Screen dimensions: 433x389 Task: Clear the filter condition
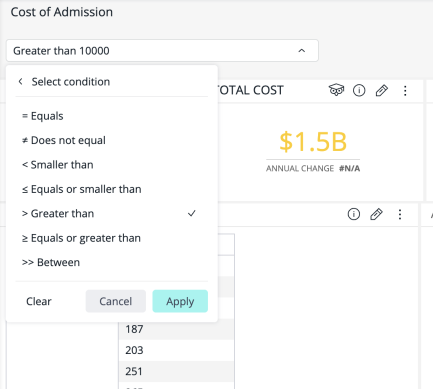tap(39, 301)
